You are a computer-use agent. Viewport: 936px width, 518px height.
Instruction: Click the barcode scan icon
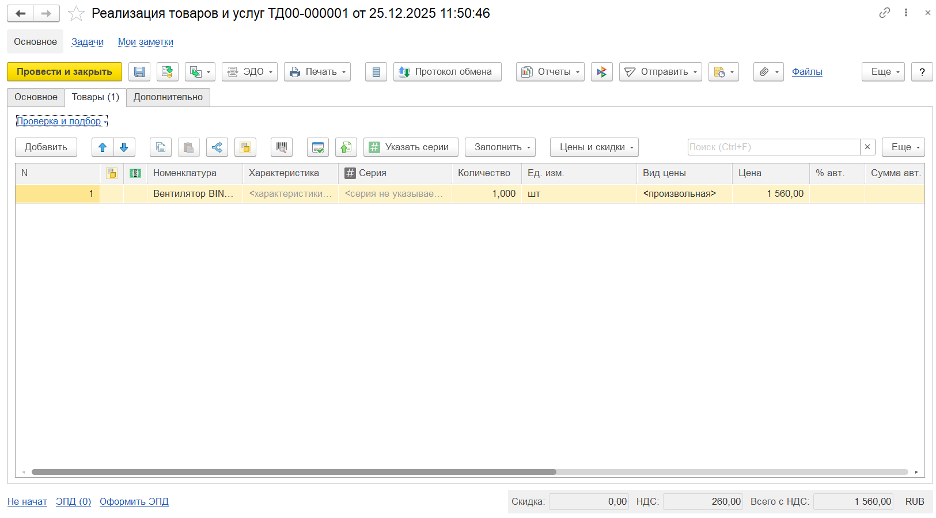point(282,147)
